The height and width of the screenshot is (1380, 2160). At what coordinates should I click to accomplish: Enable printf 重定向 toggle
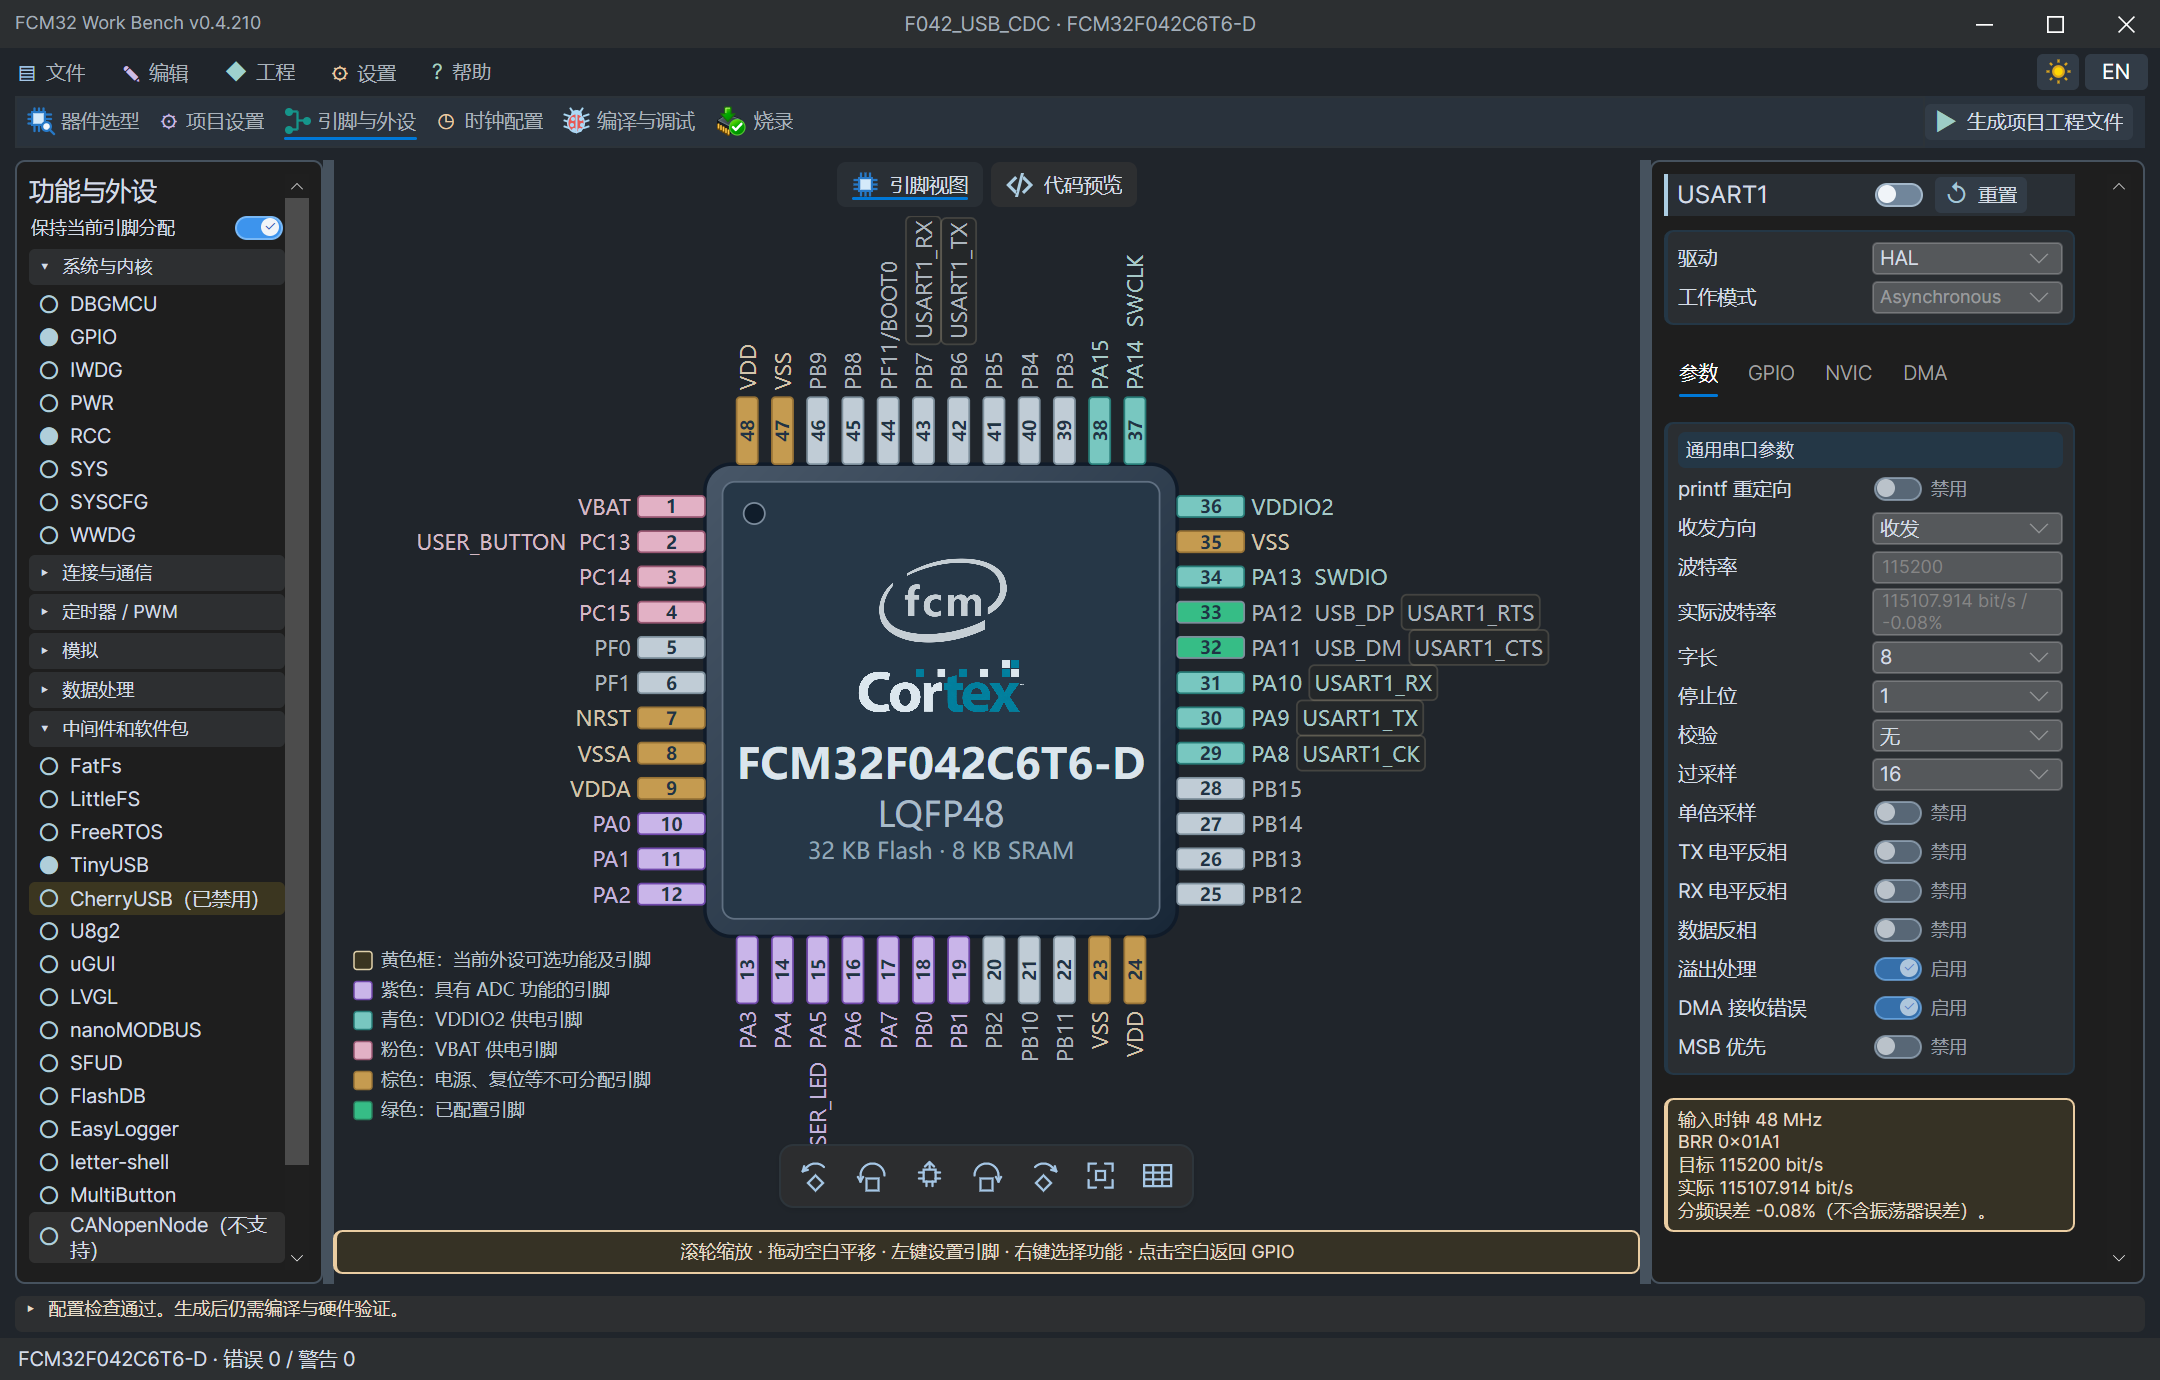point(1897,489)
